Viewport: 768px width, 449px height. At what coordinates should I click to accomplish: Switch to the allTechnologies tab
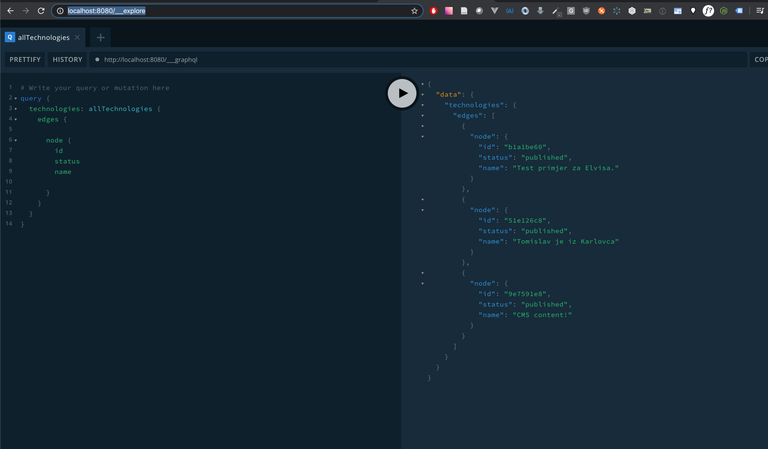point(43,37)
